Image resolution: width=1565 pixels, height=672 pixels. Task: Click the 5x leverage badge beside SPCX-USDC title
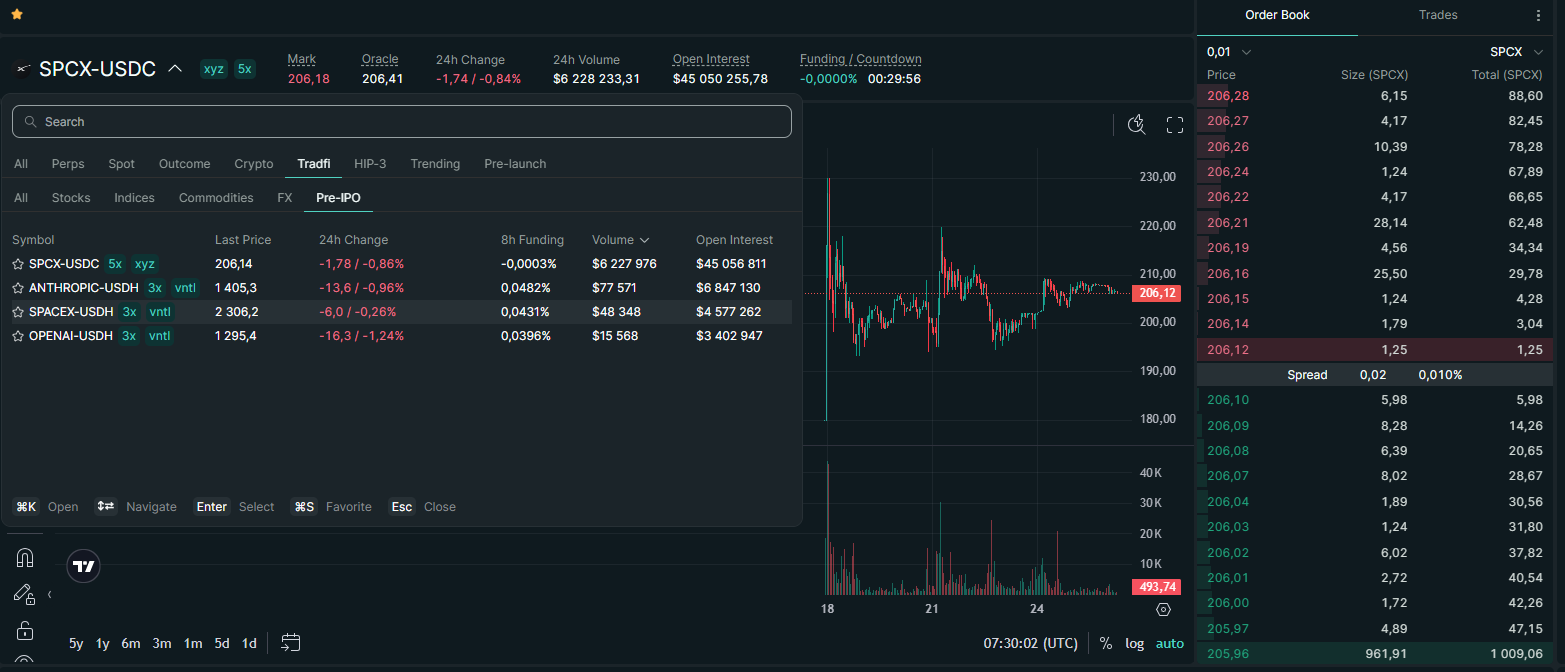[x=244, y=69]
